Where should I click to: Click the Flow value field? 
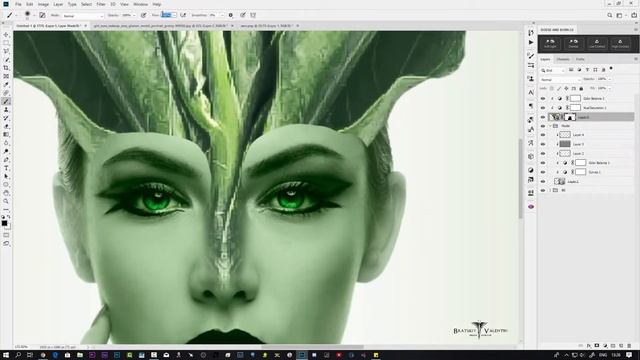166,15
